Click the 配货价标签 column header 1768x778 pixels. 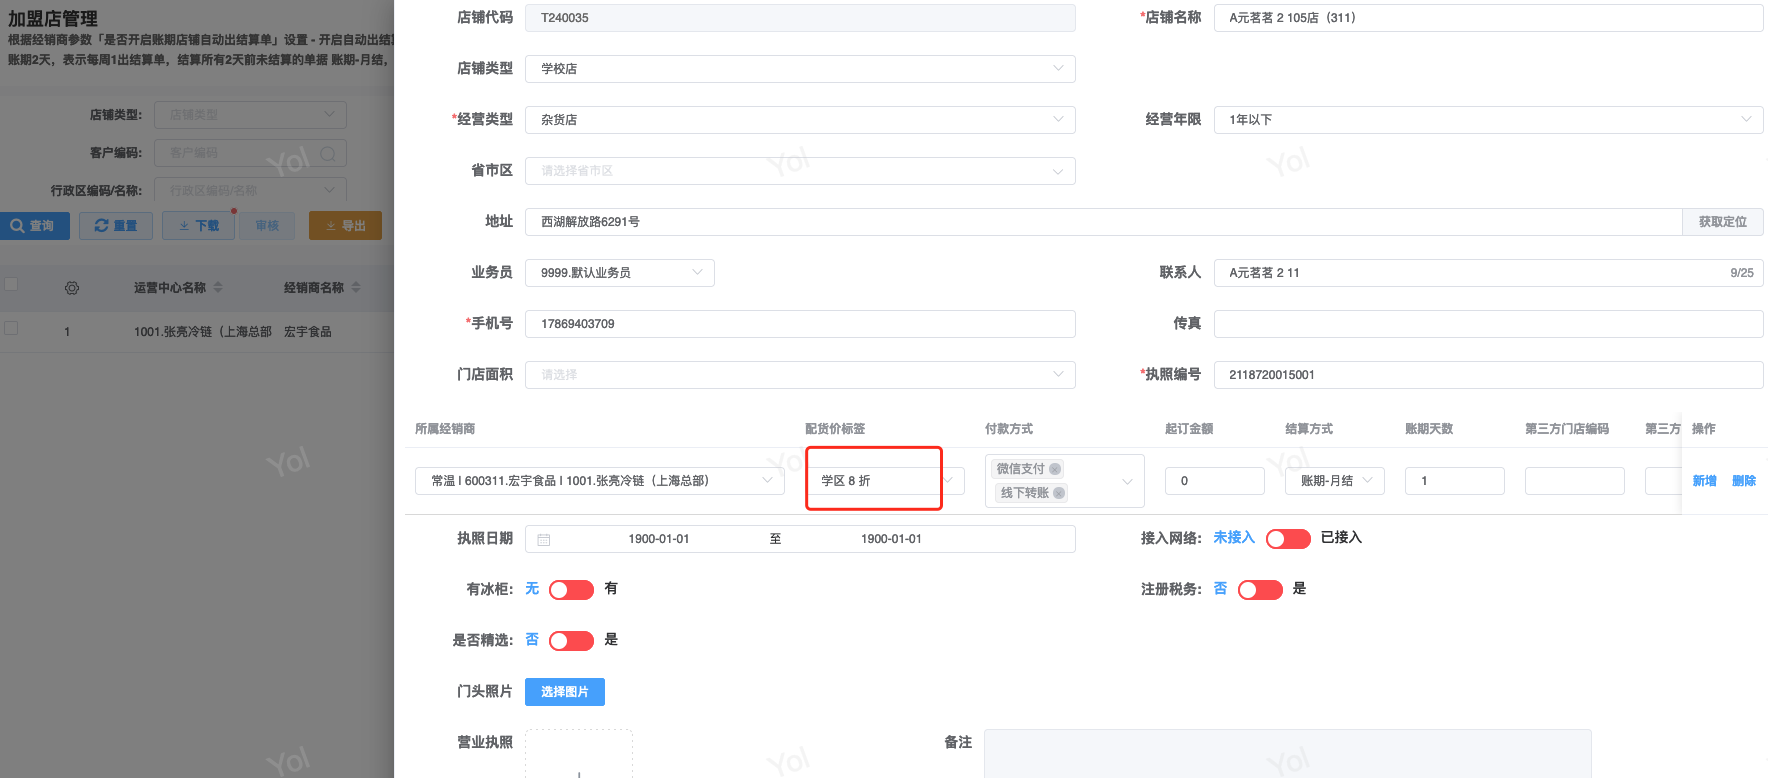[835, 429]
